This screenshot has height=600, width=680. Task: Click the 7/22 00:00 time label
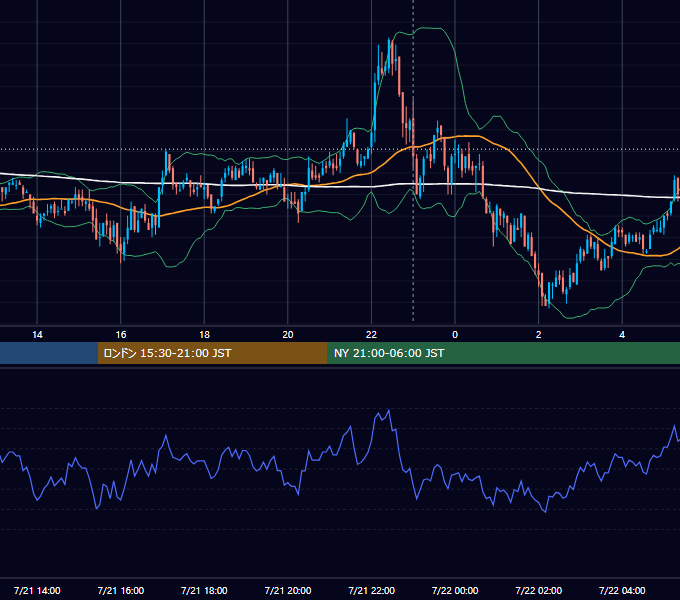(455, 590)
